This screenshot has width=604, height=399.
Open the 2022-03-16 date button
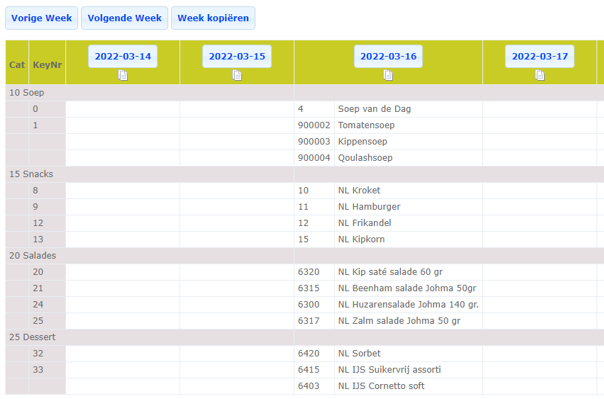pyautogui.click(x=388, y=57)
